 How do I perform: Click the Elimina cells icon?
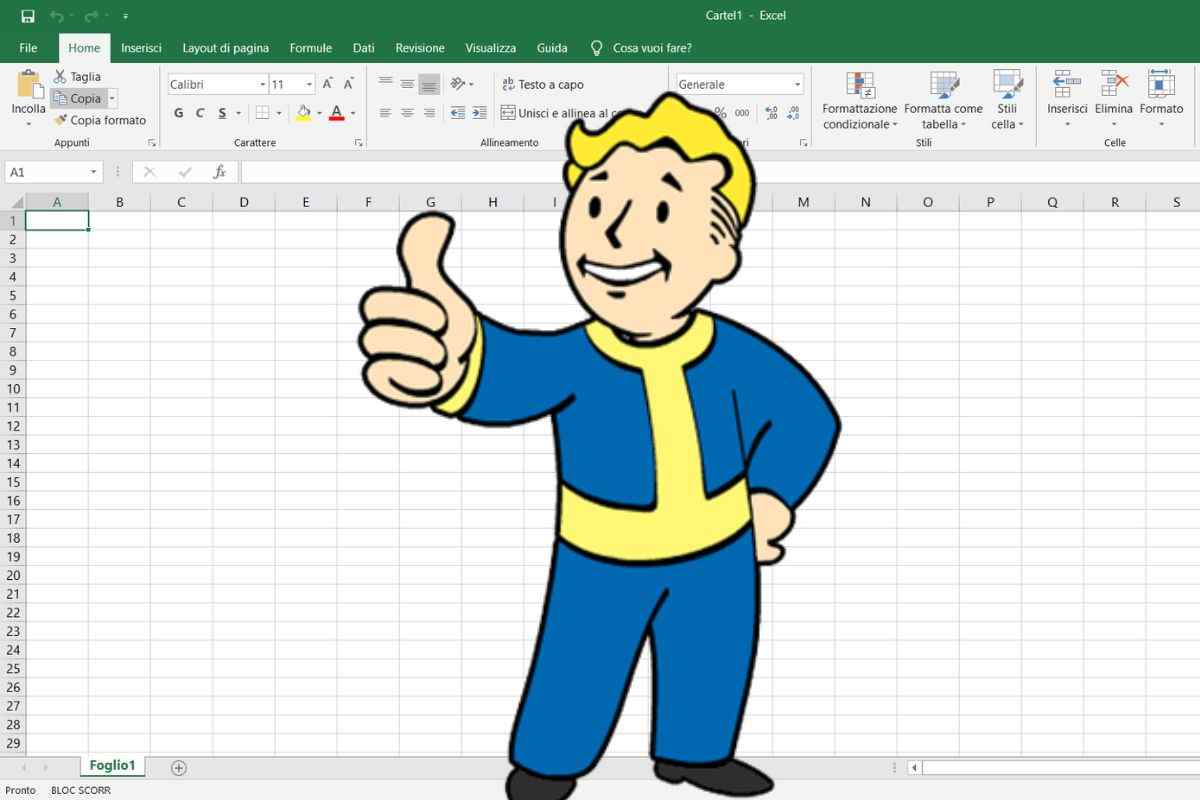[x=1114, y=84]
